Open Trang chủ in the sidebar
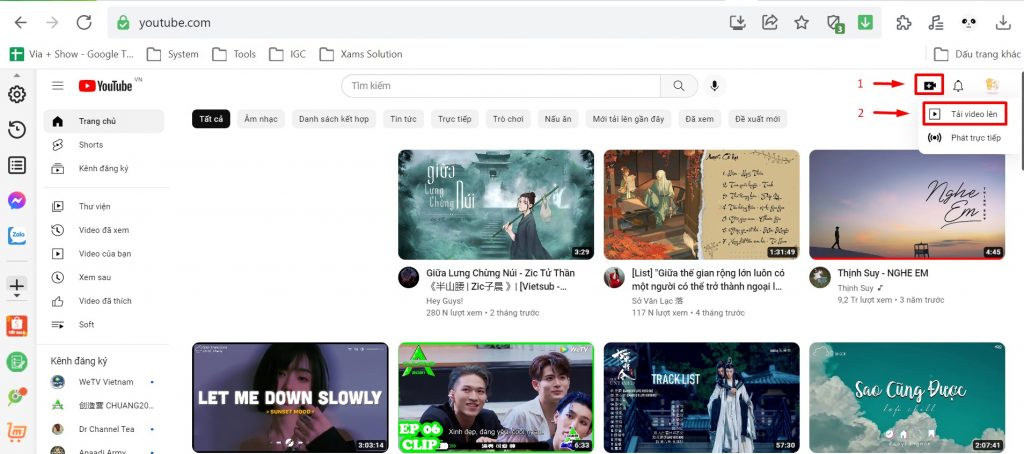This screenshot has width=1024, height=454. point(104,121)
